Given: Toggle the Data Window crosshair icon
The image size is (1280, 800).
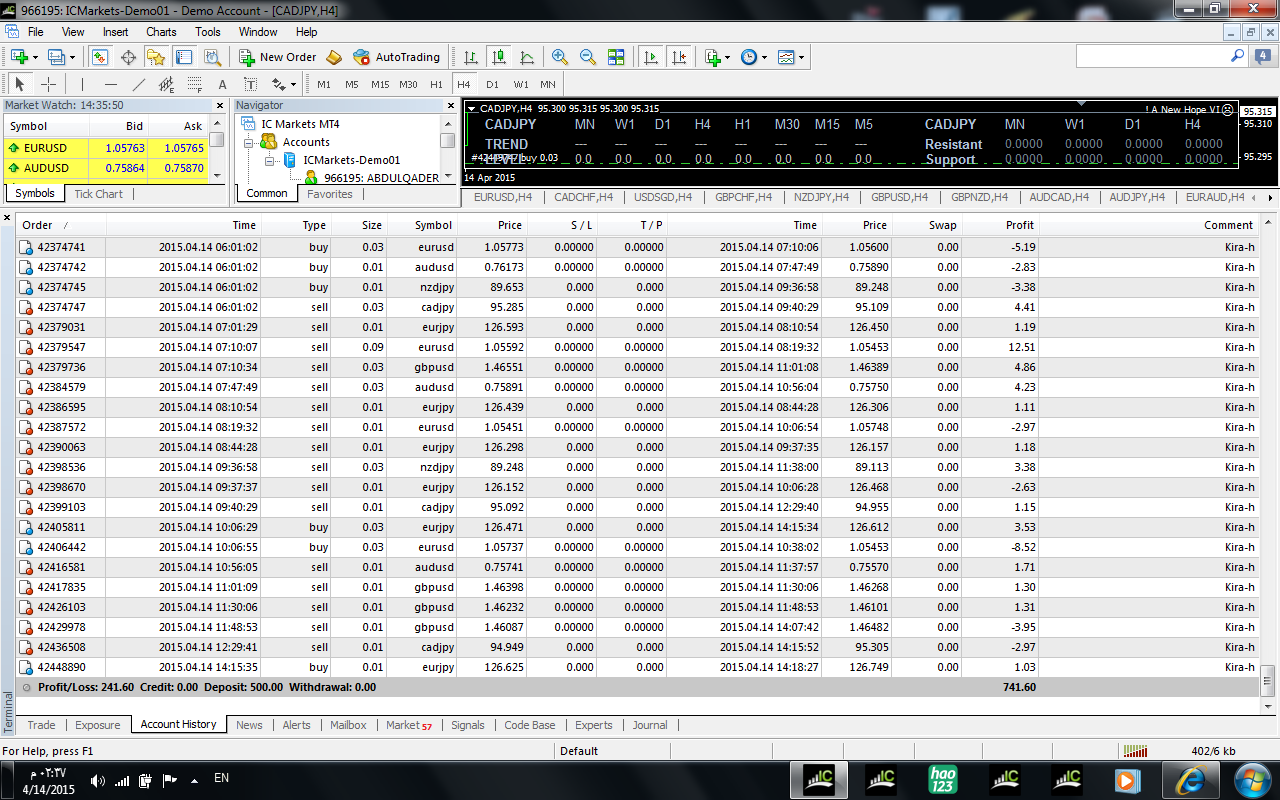Looking at the screenshot, I should [x=128, y=57].
